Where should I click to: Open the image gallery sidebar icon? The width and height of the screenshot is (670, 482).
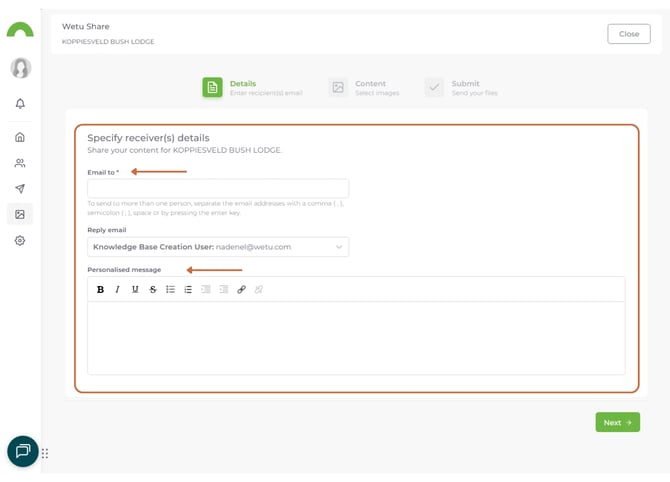click(x=20, y=214)
